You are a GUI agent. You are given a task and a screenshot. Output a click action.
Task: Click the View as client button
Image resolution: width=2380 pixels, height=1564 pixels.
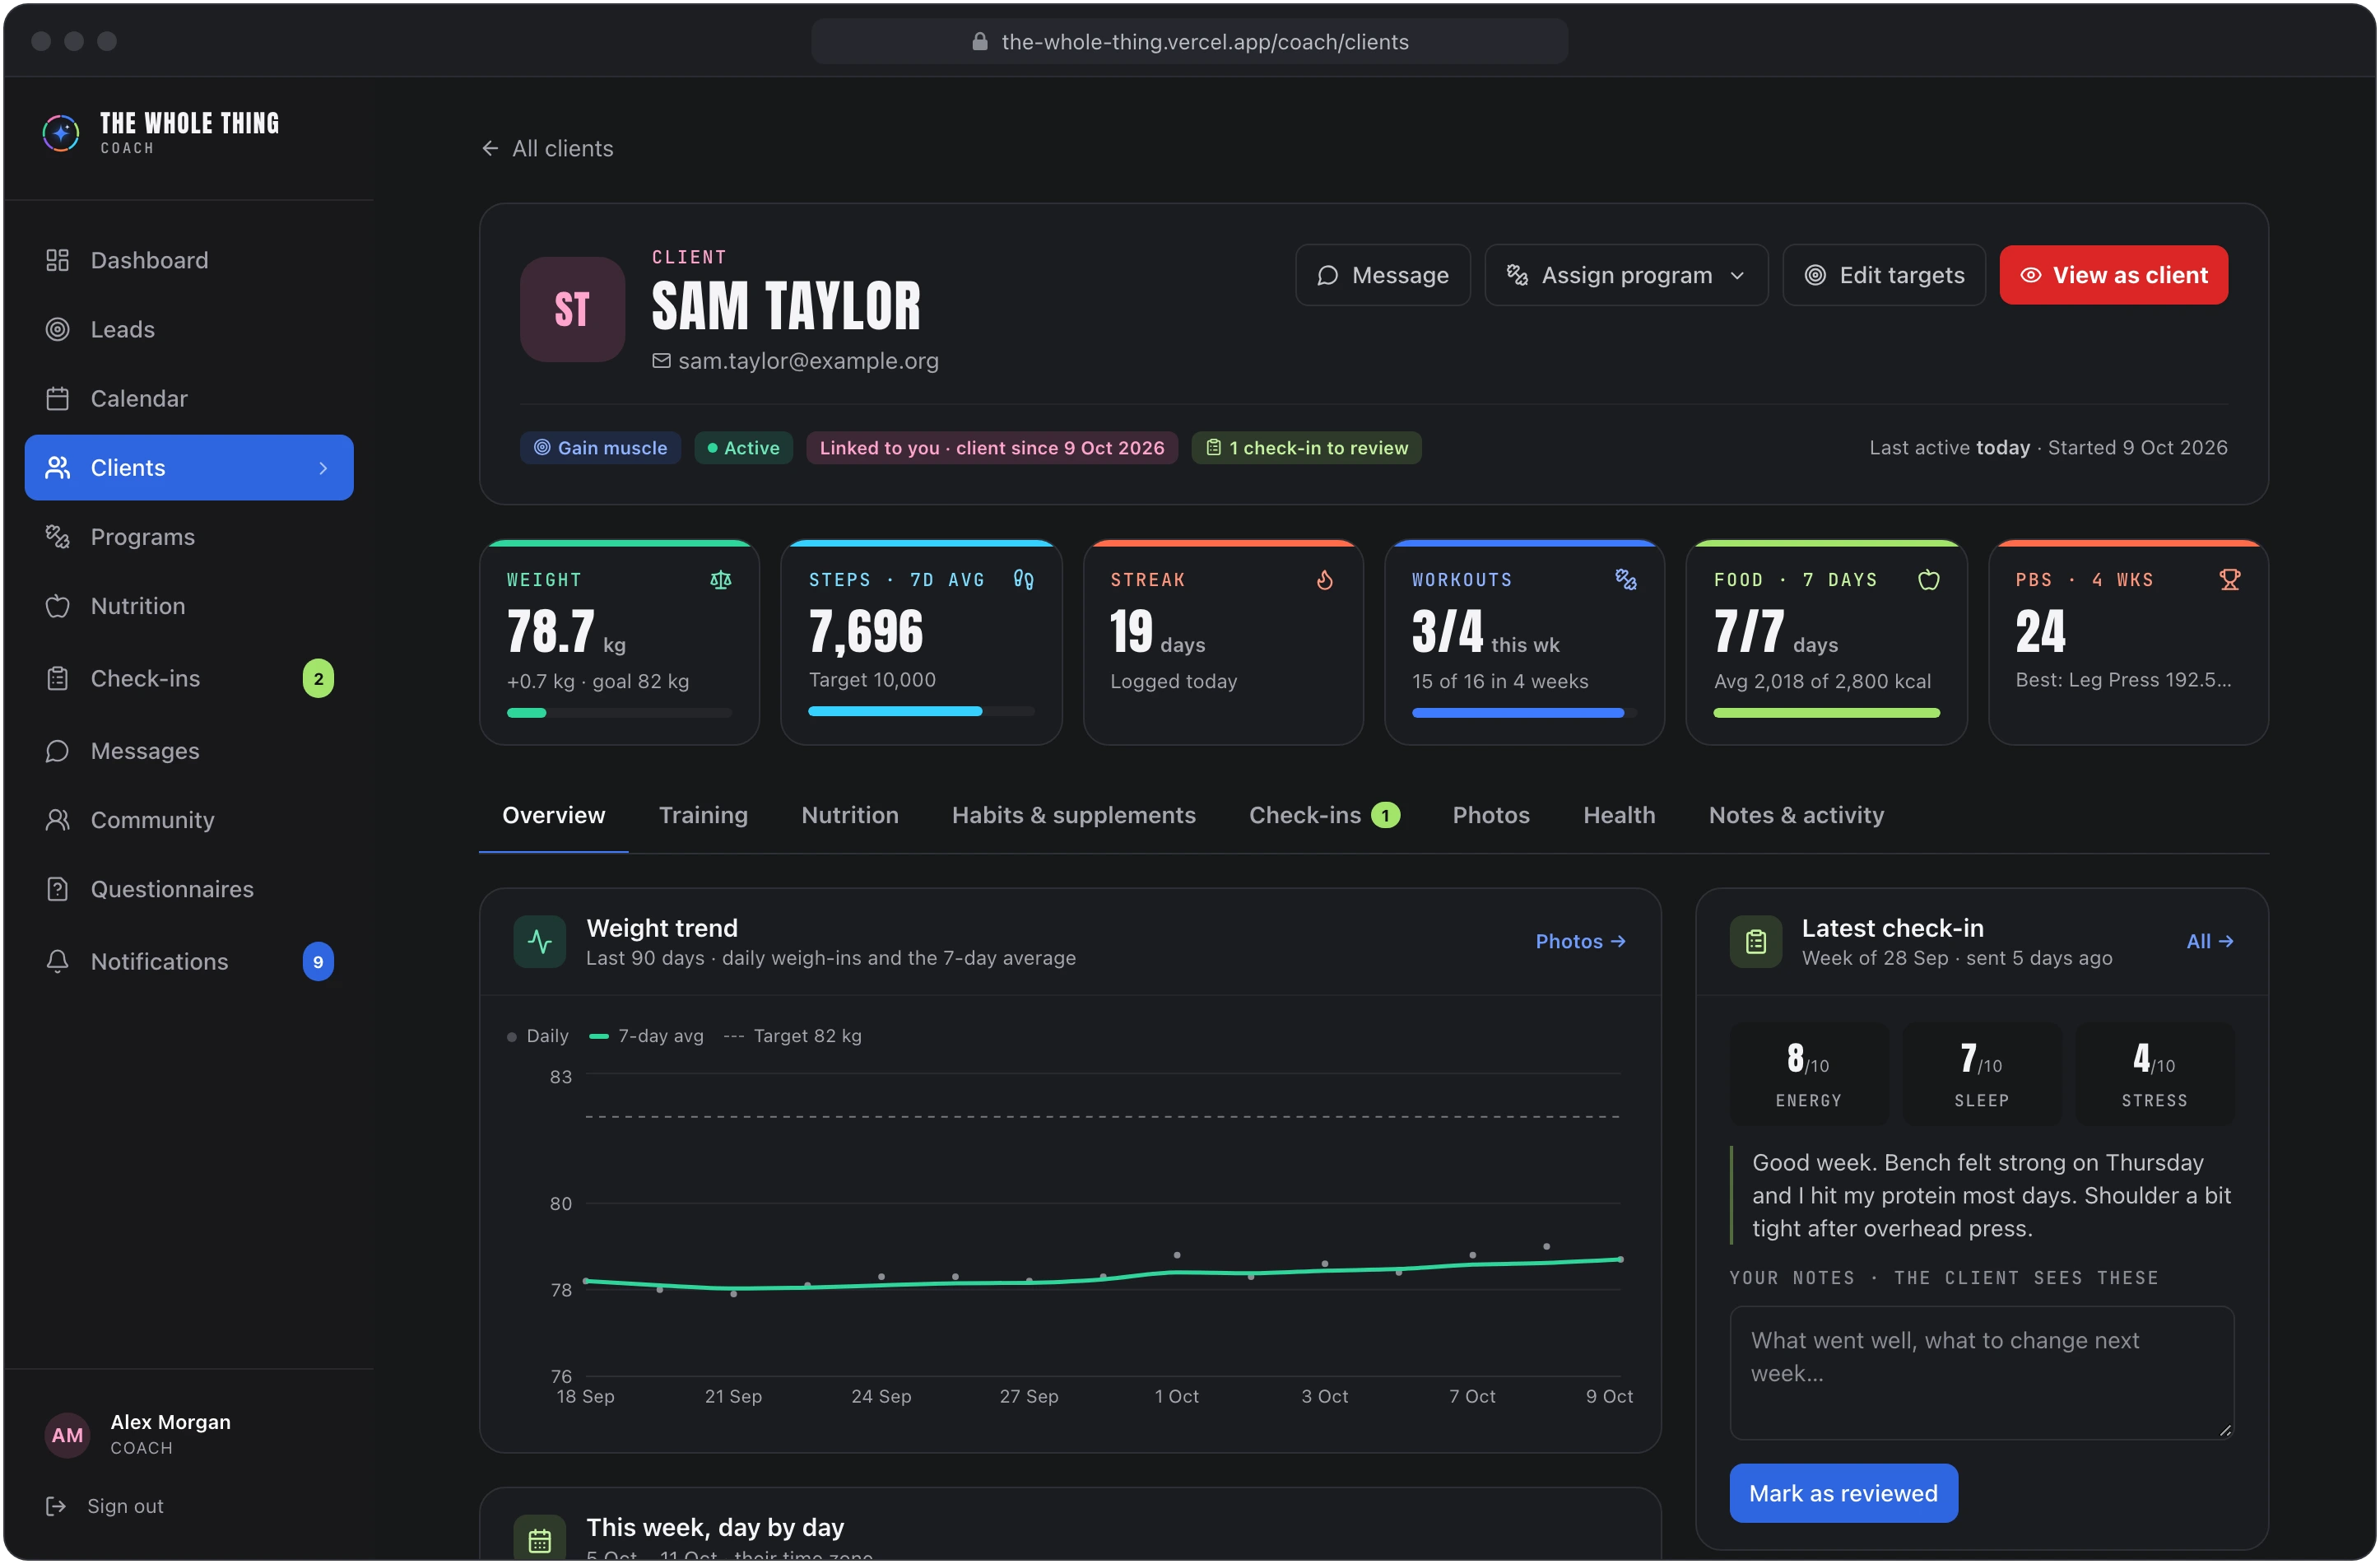click(2113, 275)
